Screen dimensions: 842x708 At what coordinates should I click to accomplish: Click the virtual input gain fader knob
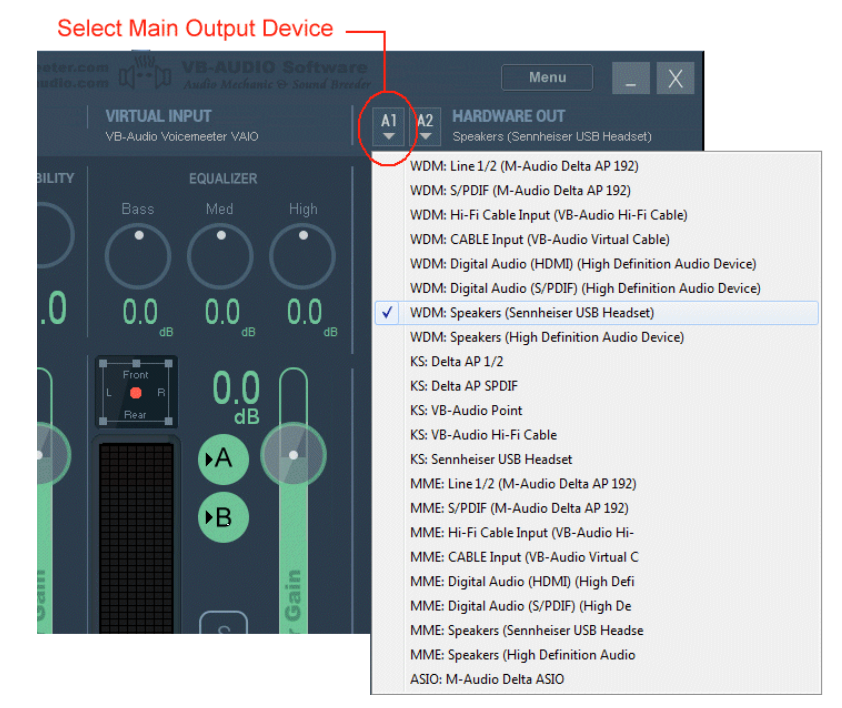[293, 455]
